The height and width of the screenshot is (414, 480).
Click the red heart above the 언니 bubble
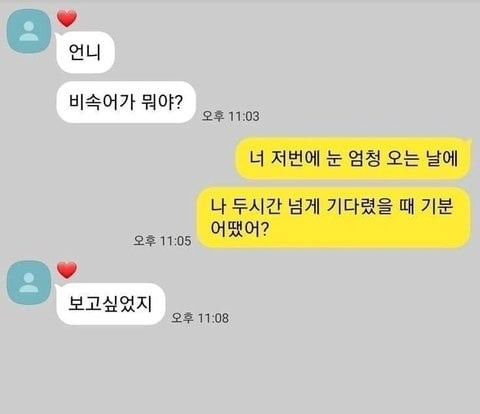[67, 19]
